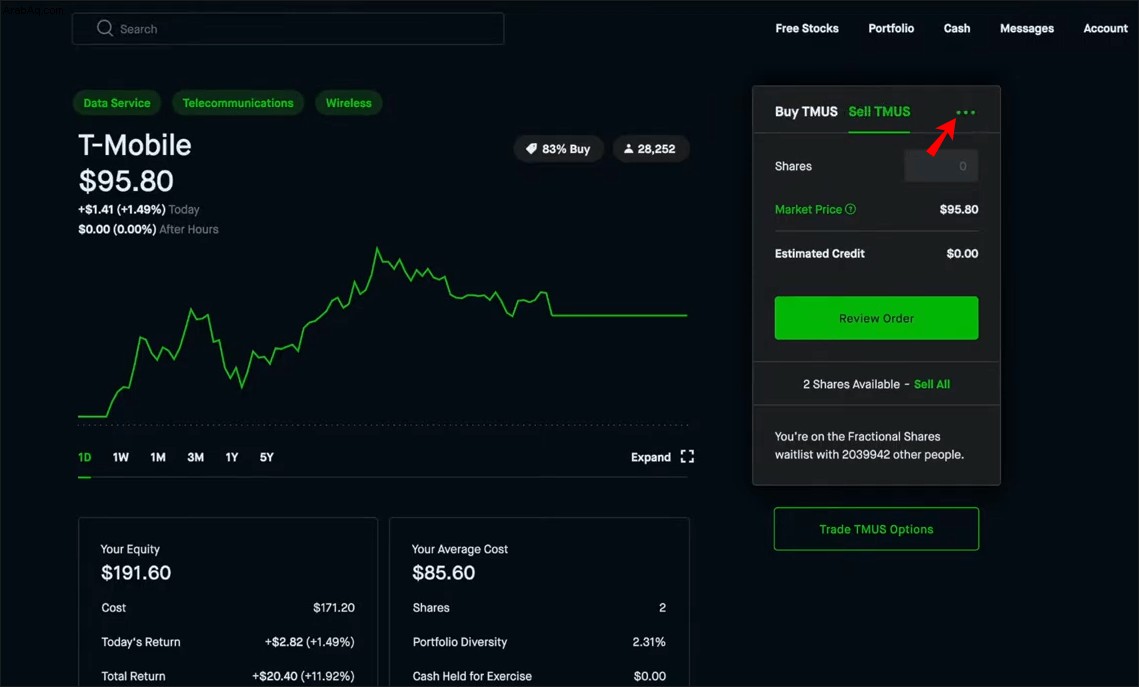Open Free Stocks in top navigation
1139x687 pixels.
807,28
